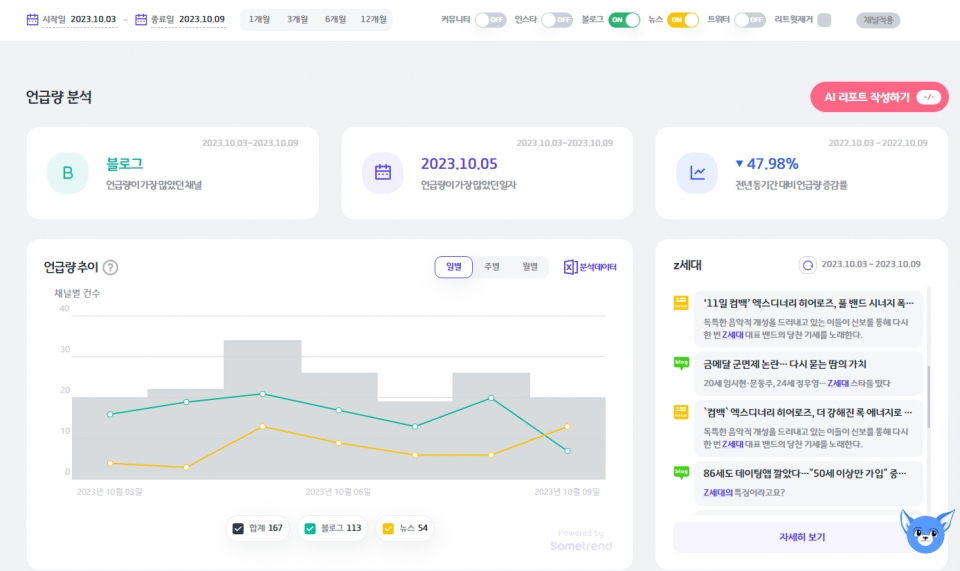This screenshot has height=571, width=960.
Task: Turn off the 뉴스 channel switch
Action: click(683, 20)
